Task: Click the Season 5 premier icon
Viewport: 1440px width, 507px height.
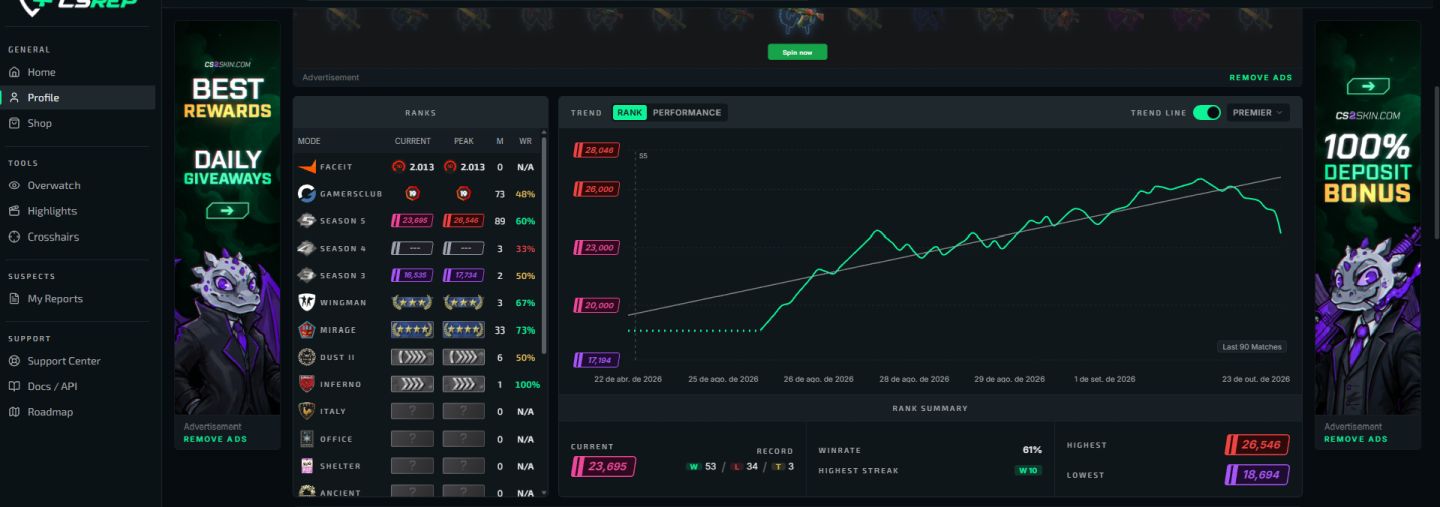Action: pyautogui.click(x=307, y=220)
